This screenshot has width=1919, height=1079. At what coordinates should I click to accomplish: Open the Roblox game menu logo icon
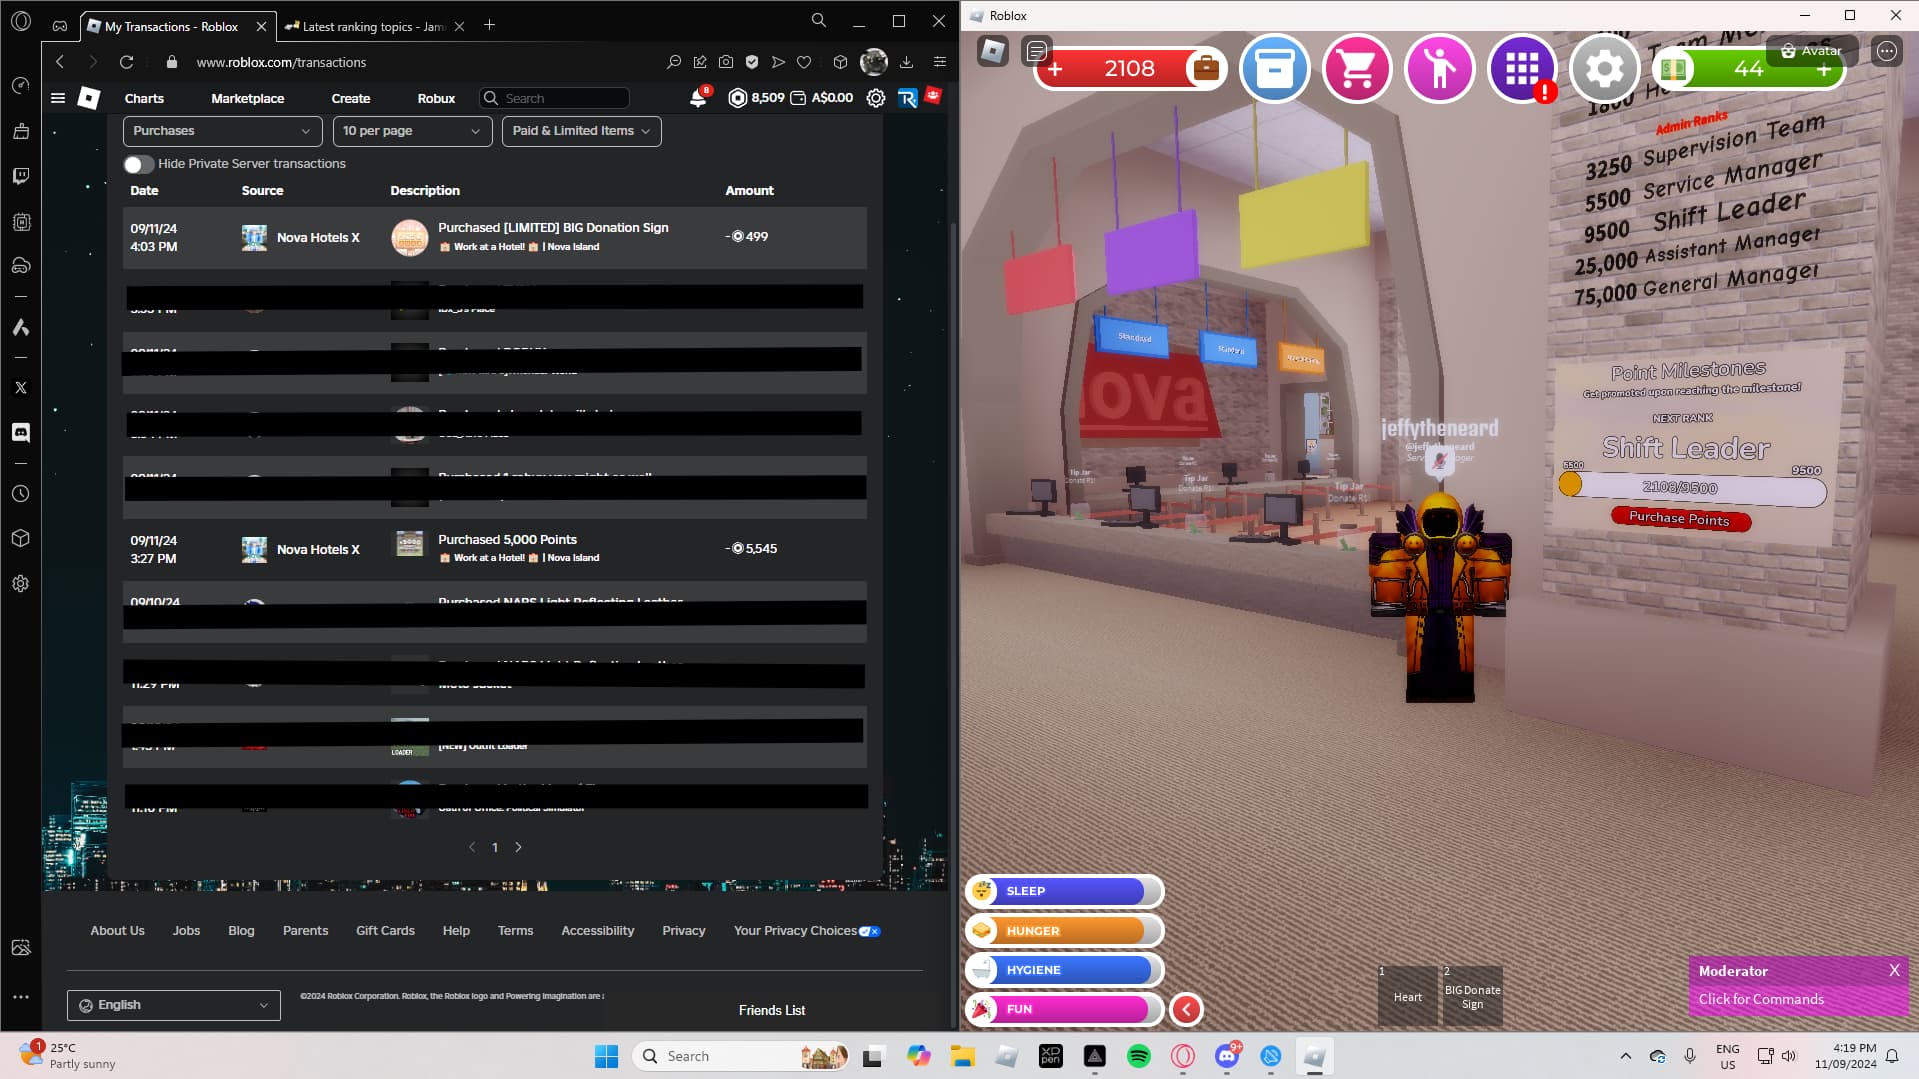[x=992, y=51]
